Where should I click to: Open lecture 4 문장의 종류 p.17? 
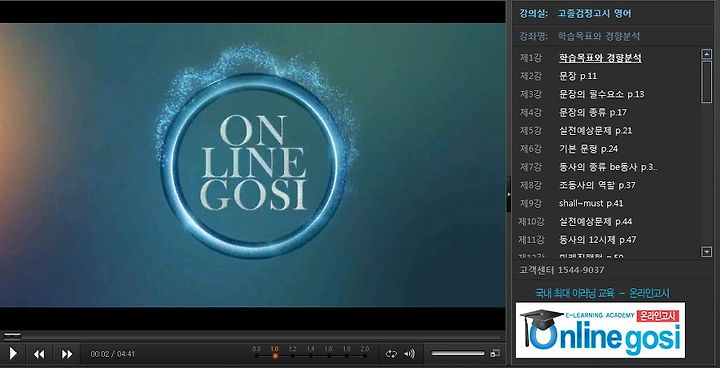(x=592, y=112)
